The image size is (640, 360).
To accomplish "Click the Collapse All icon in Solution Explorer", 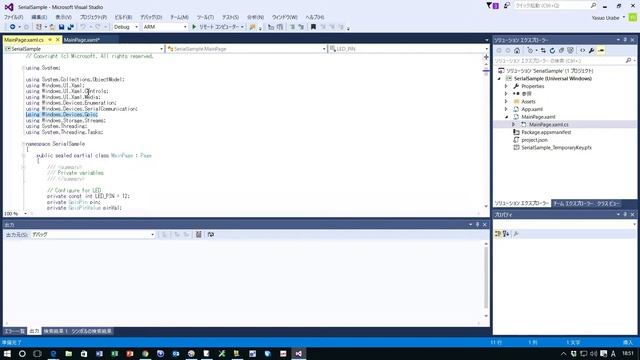I will click(561, 51).
